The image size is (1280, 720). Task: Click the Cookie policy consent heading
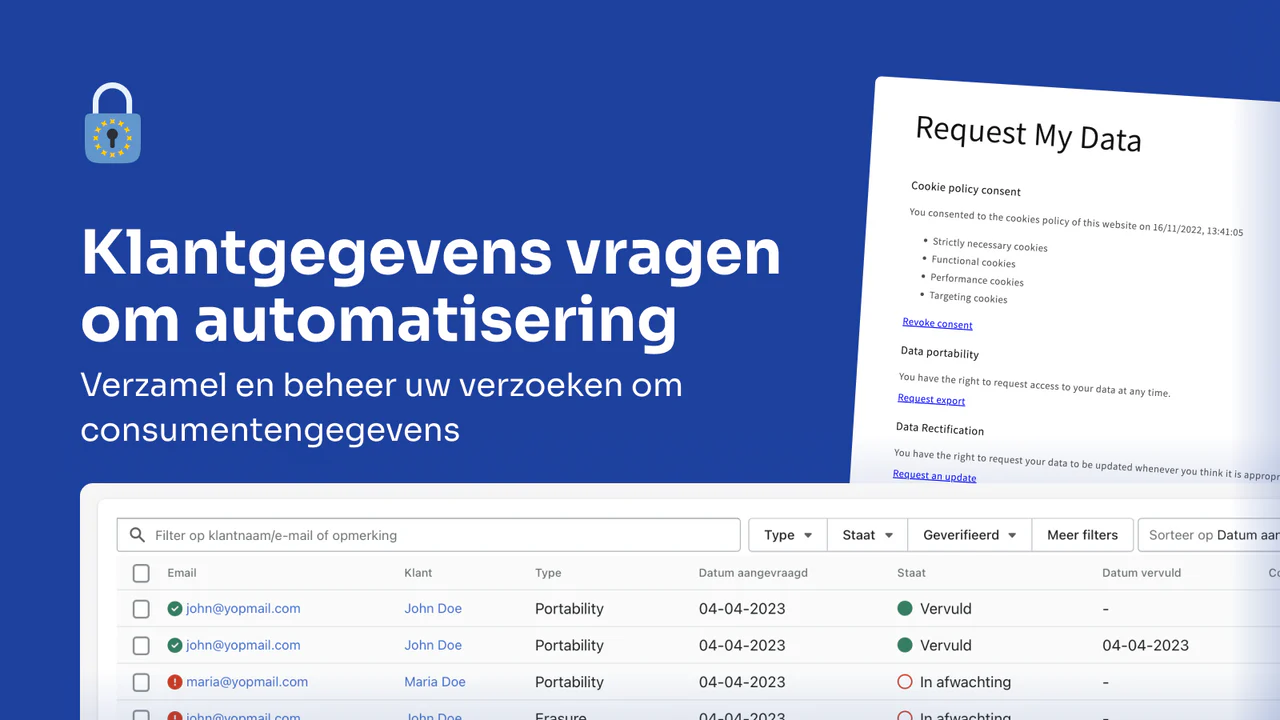pyautogui.click(x=966, y=189)
